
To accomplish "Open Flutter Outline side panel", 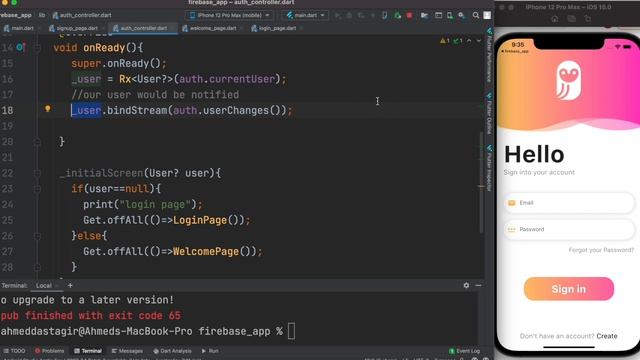I will point(489,112).
